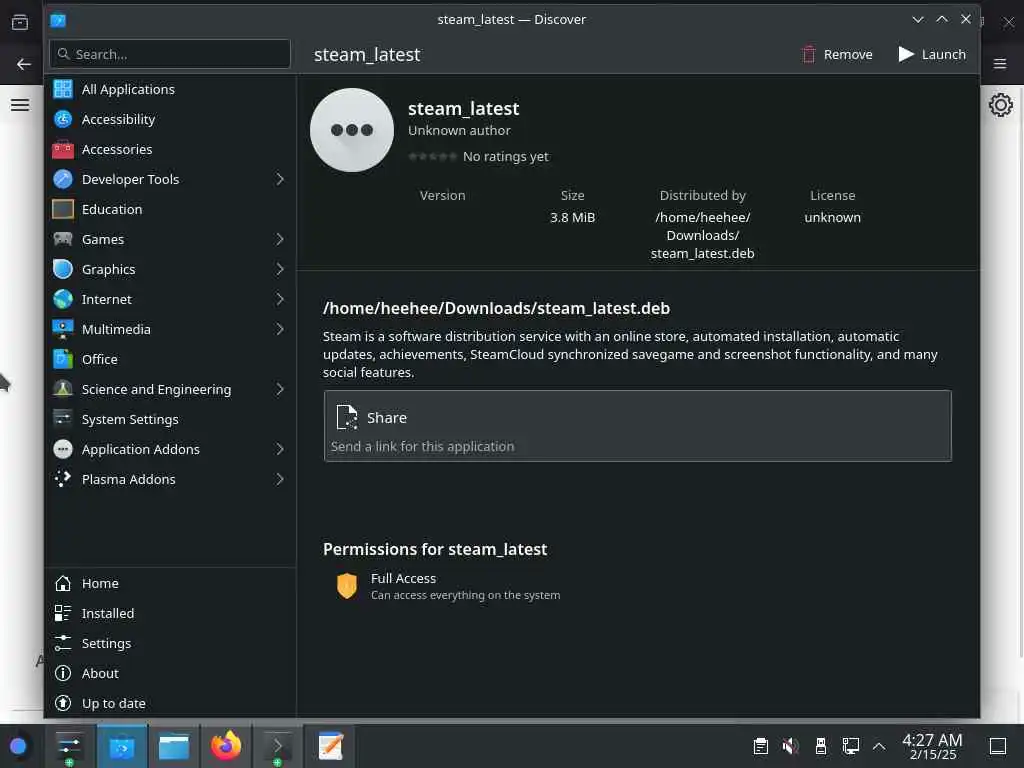
Task: Open the Settings page label
Action: coord(106,643)
